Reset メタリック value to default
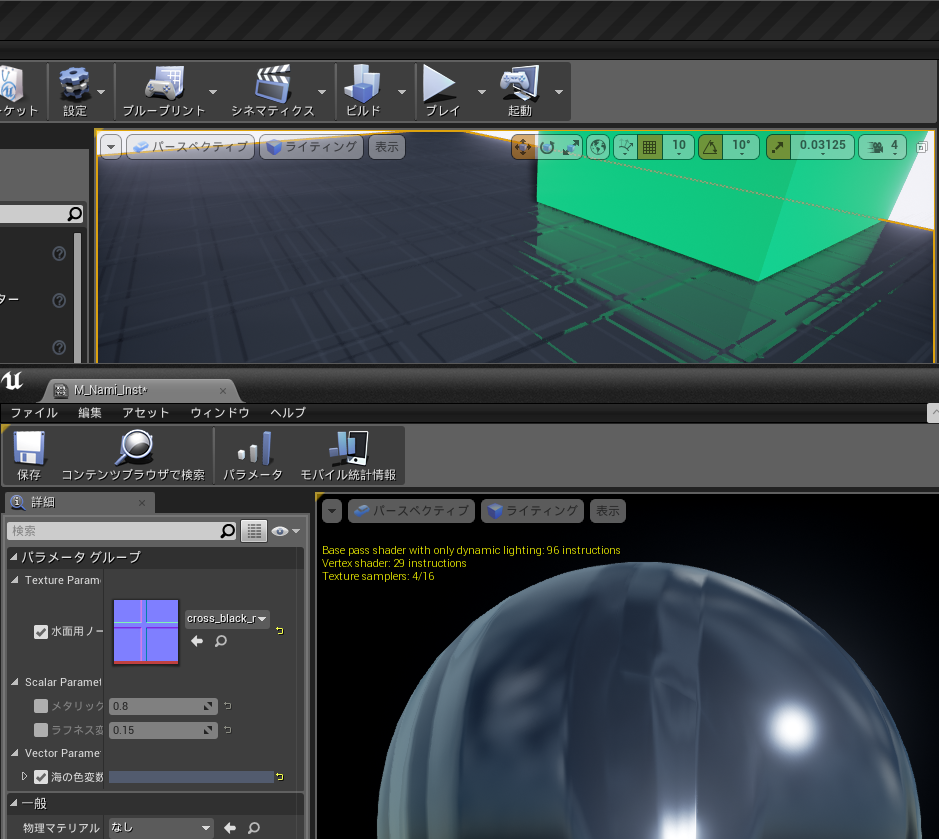Screen dimensions: 939x839 click(x=228, y=706)
